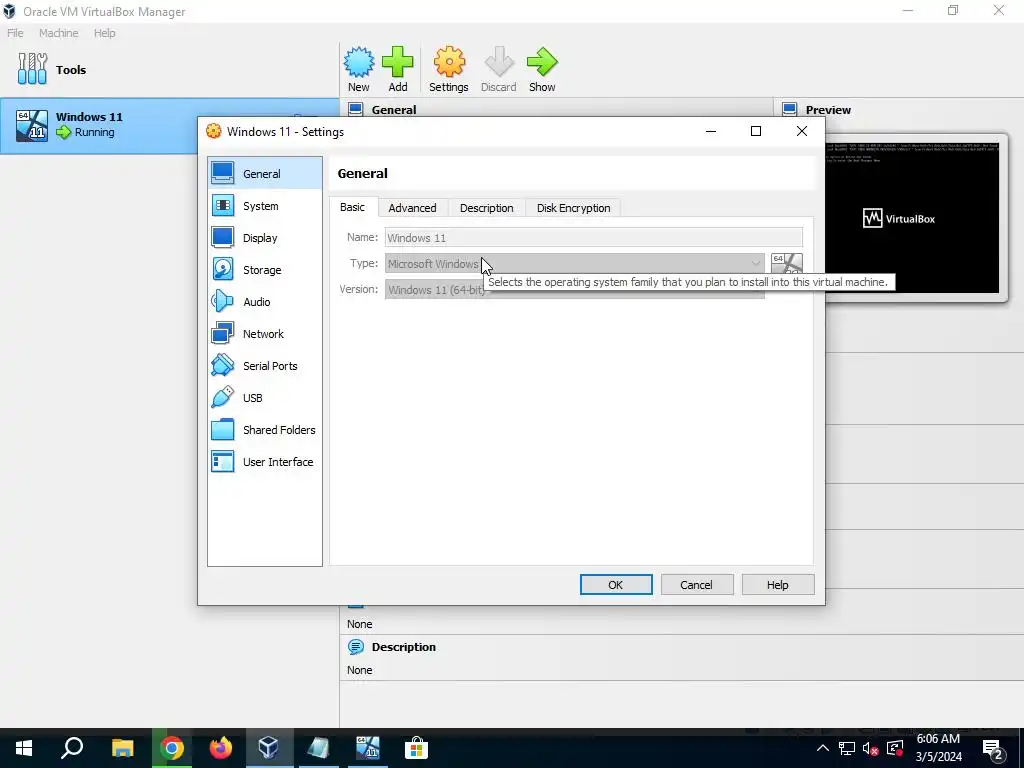
Task: Click the Help button in the Settings dialog
Action: pyautogui.click(x=778, y=584)
